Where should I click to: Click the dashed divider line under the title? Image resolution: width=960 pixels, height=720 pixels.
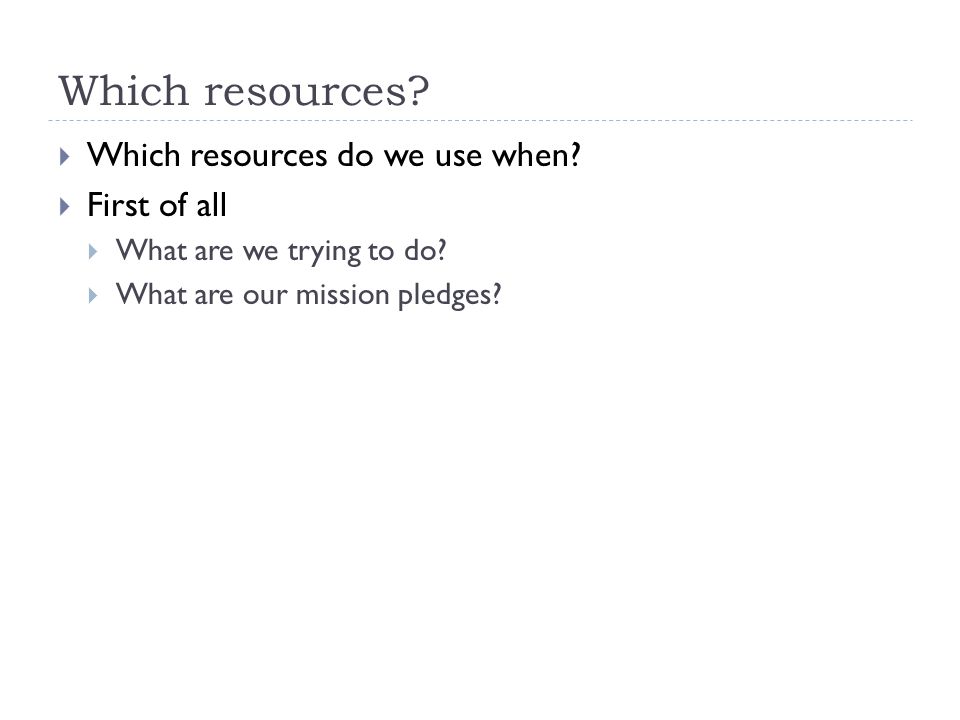(480, 121)
